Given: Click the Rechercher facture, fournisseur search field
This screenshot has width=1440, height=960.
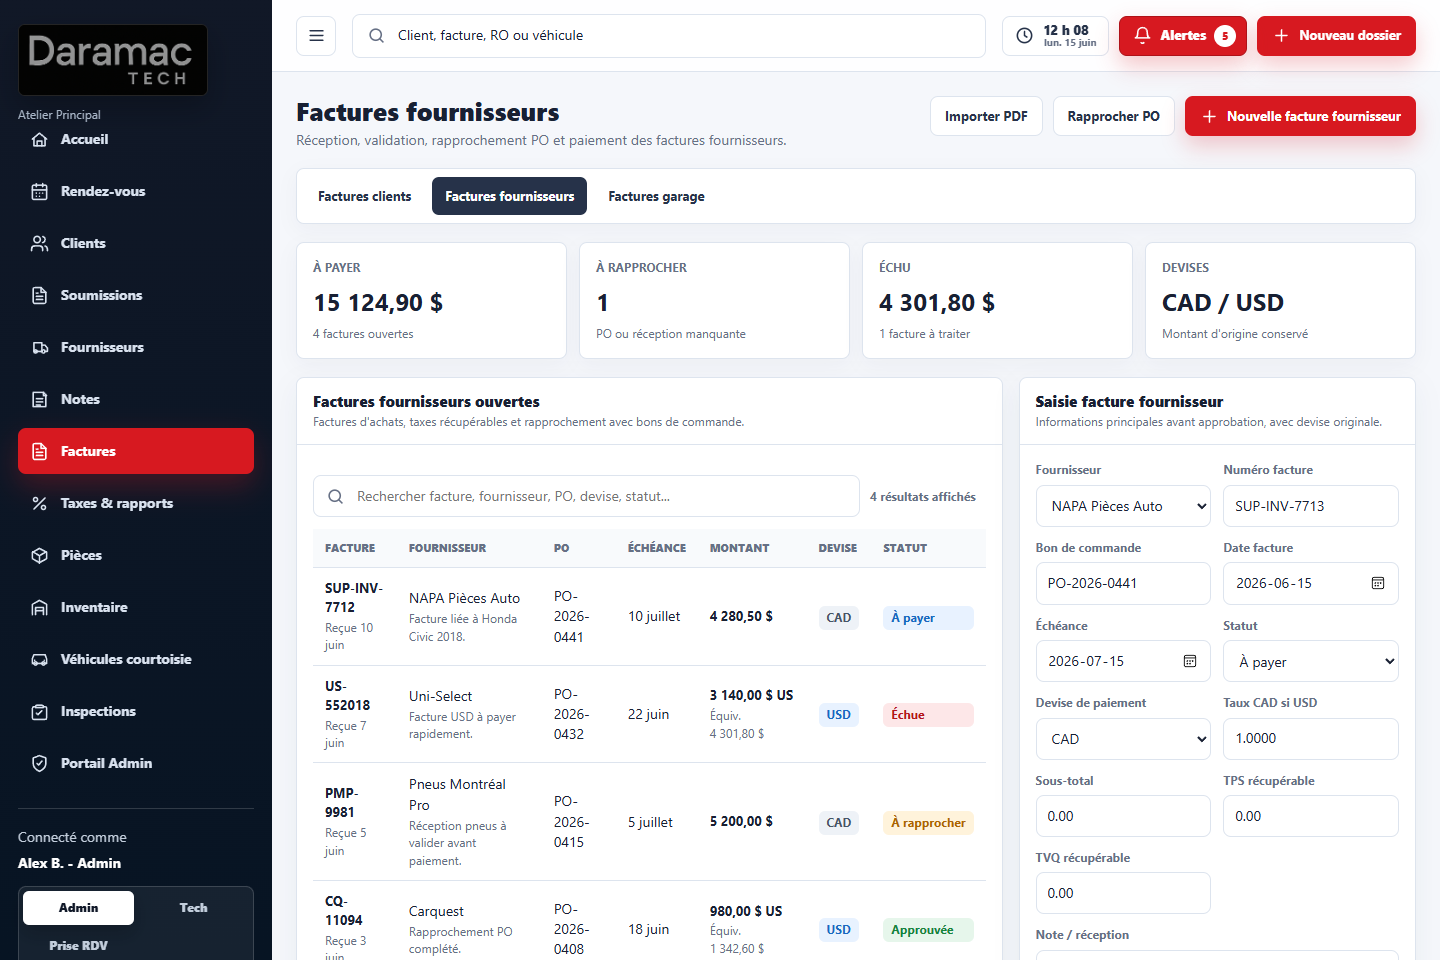Looking at the screenshot, I should click(x=586, y=496).
